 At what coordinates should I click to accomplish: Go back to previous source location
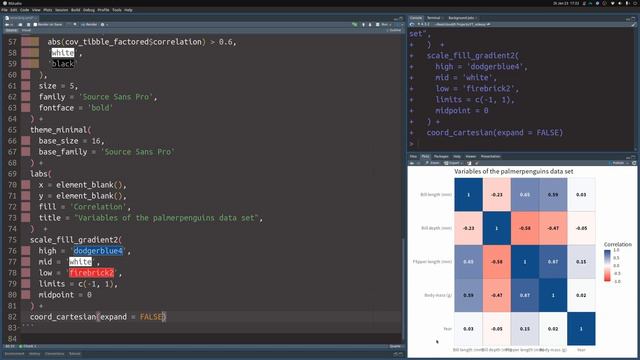pos(7,24)
